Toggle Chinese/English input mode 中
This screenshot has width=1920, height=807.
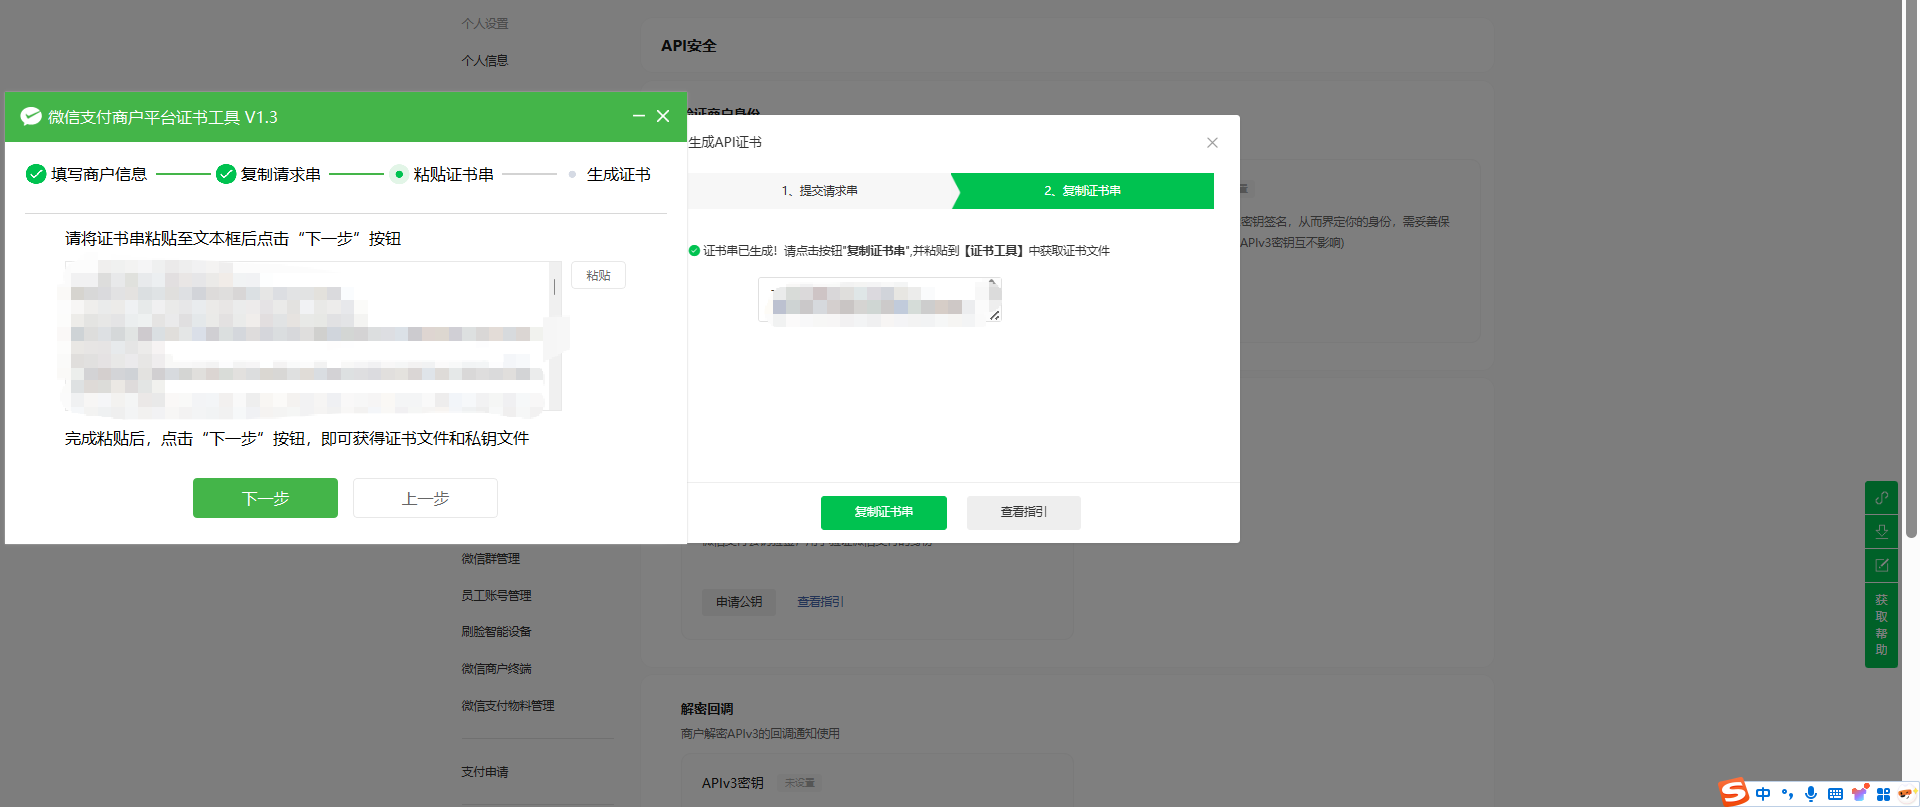(x=1763, y=794)
